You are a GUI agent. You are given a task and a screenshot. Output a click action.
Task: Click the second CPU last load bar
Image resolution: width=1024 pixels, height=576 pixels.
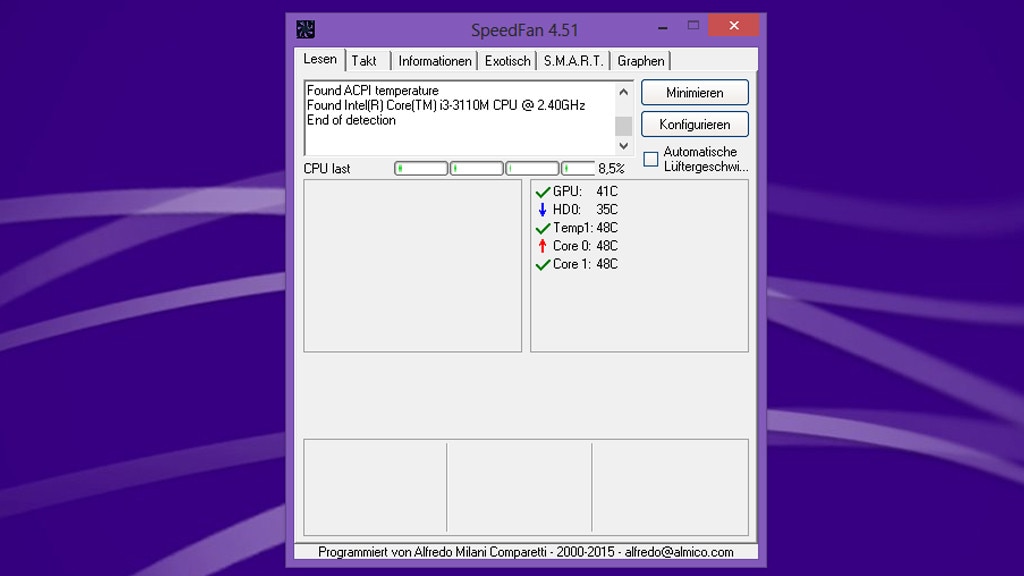(x=477, y=168)
